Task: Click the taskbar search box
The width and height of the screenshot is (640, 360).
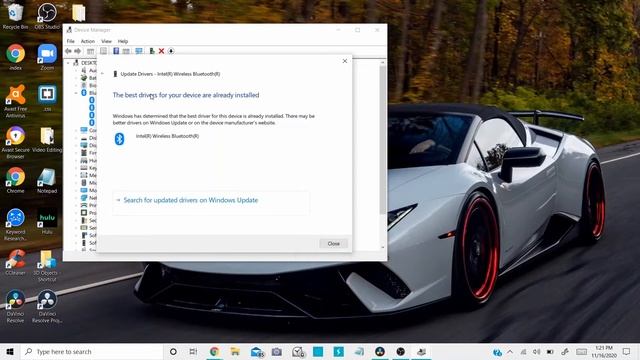Action: click(91, 351)
